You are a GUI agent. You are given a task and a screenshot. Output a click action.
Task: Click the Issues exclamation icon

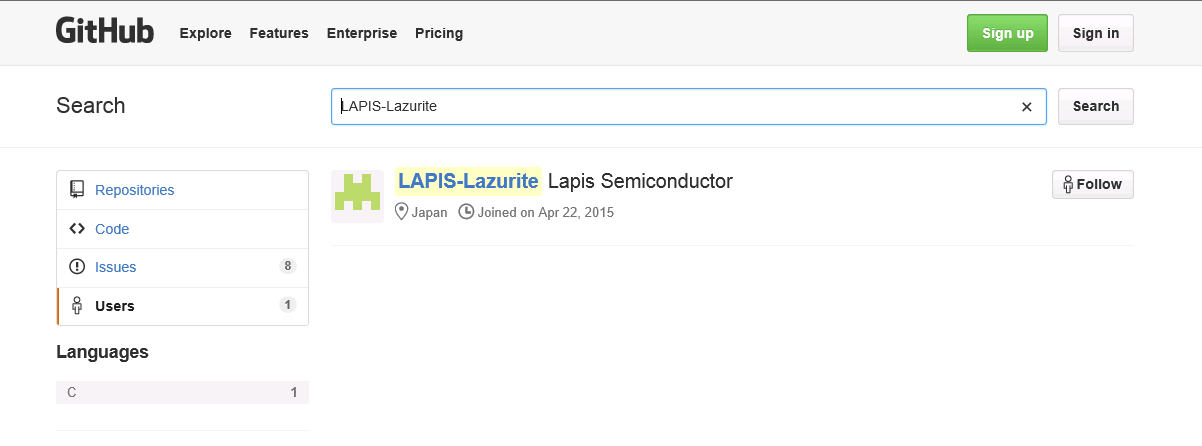click(77, 267)
